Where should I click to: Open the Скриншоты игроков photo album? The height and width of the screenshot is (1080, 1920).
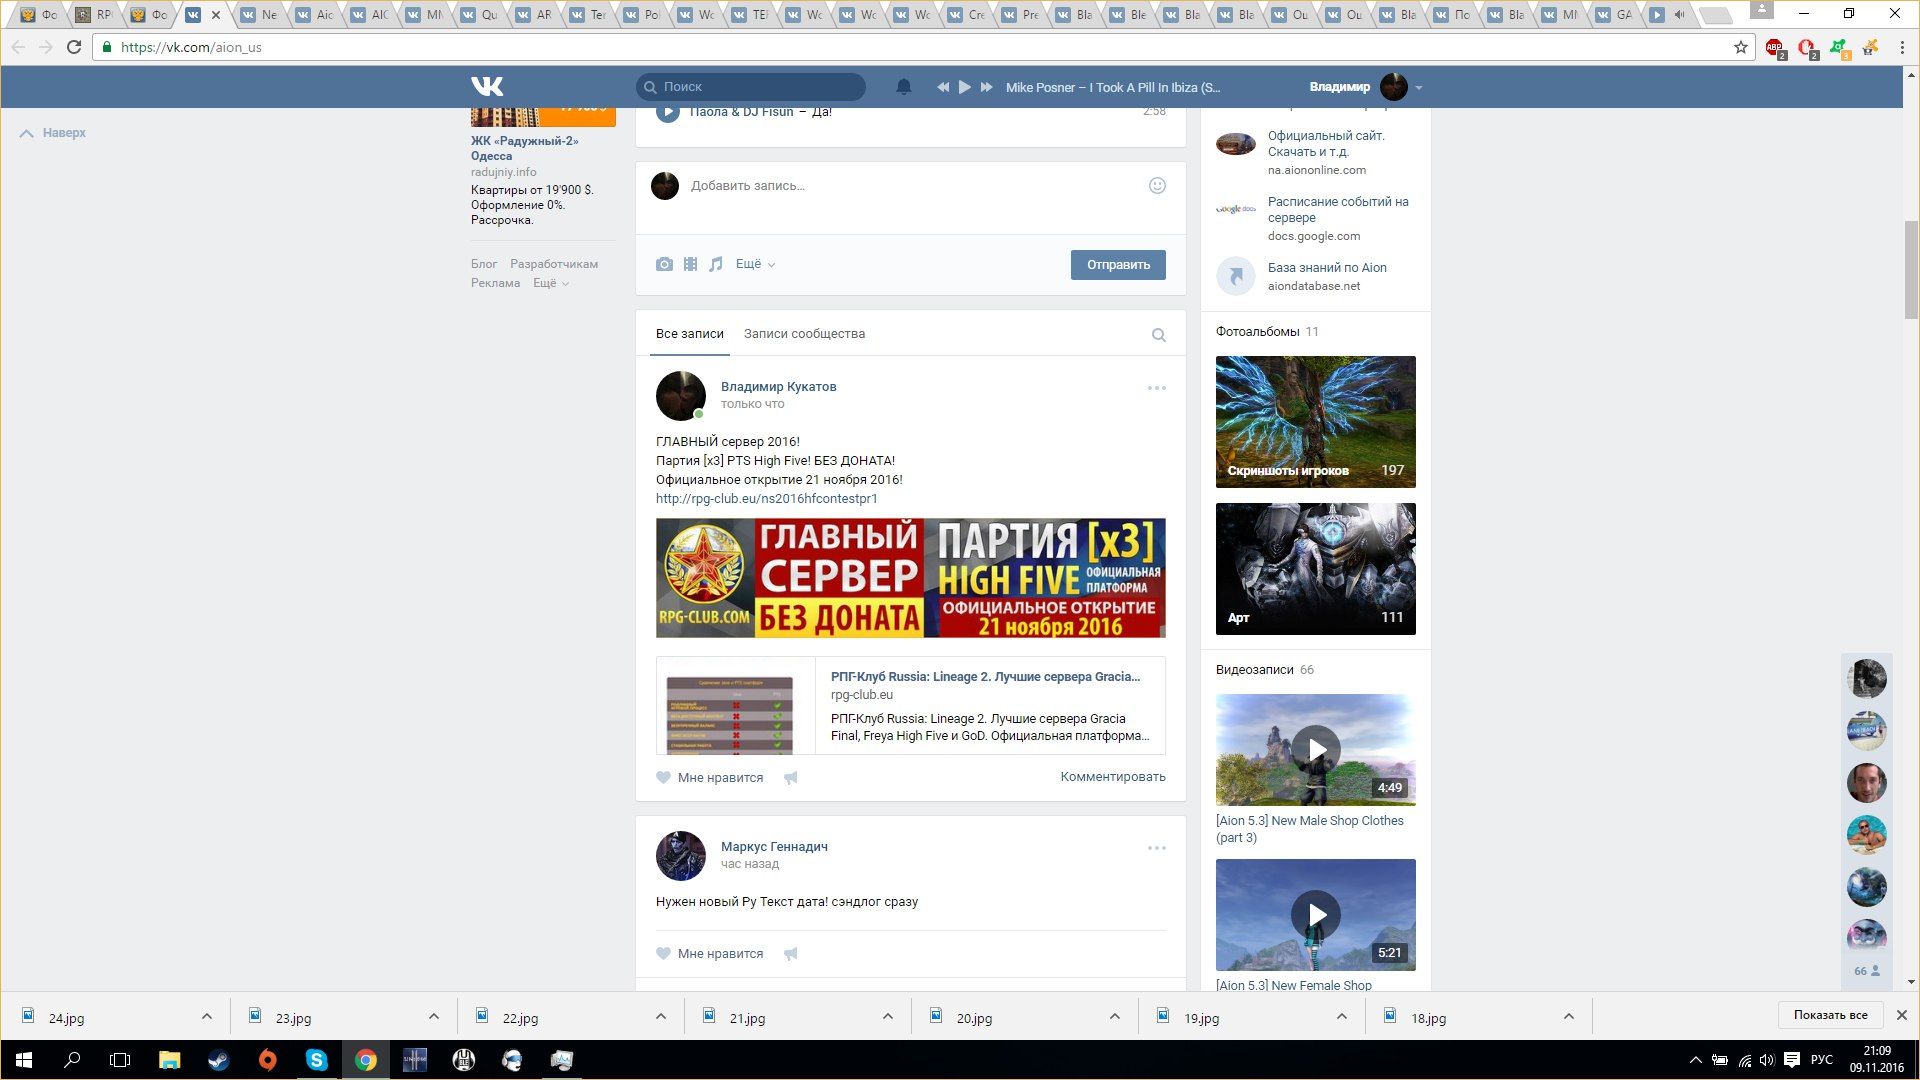click(1315, 421)
